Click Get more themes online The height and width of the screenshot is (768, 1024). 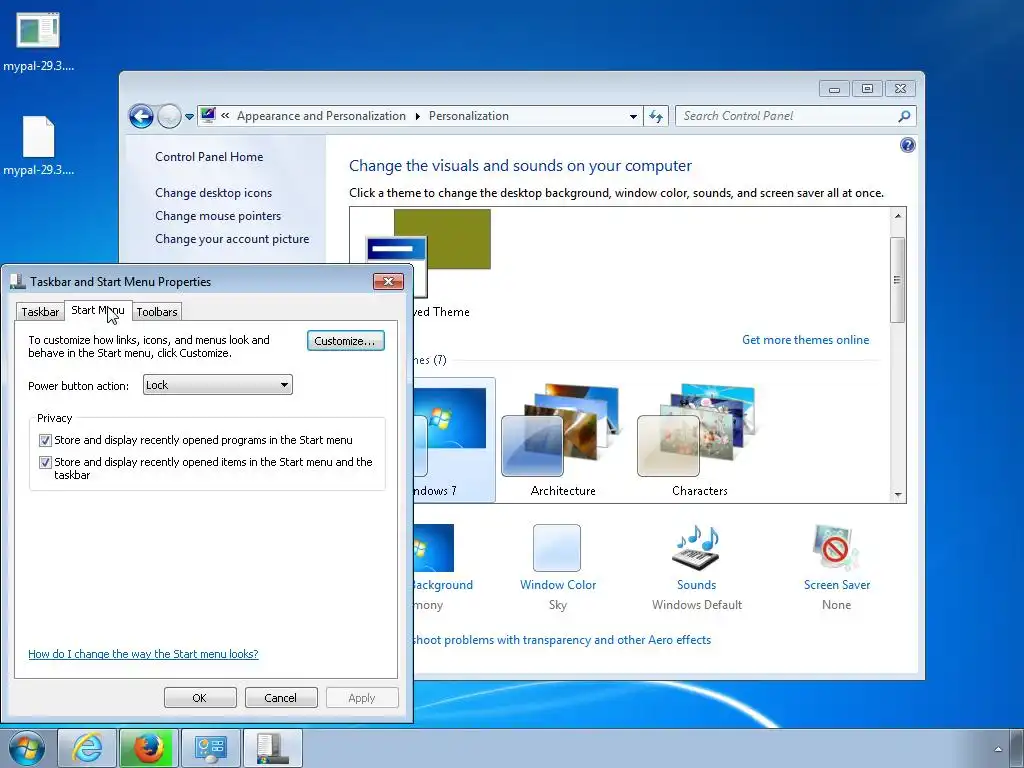[x=805, y=340]
